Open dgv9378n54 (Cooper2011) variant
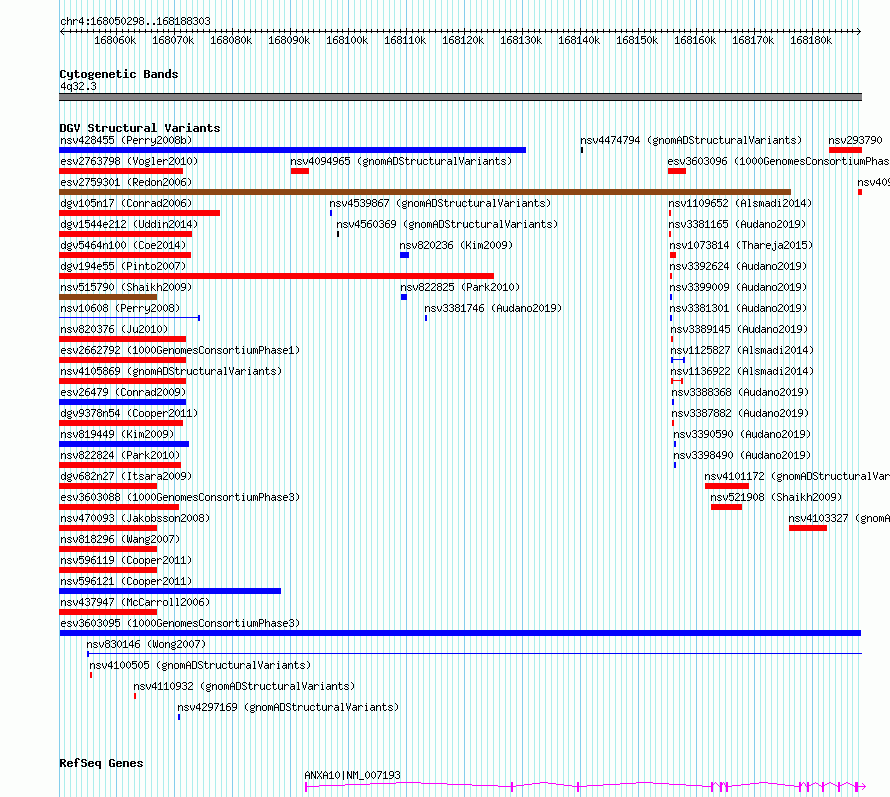 (x=129, y=413)
